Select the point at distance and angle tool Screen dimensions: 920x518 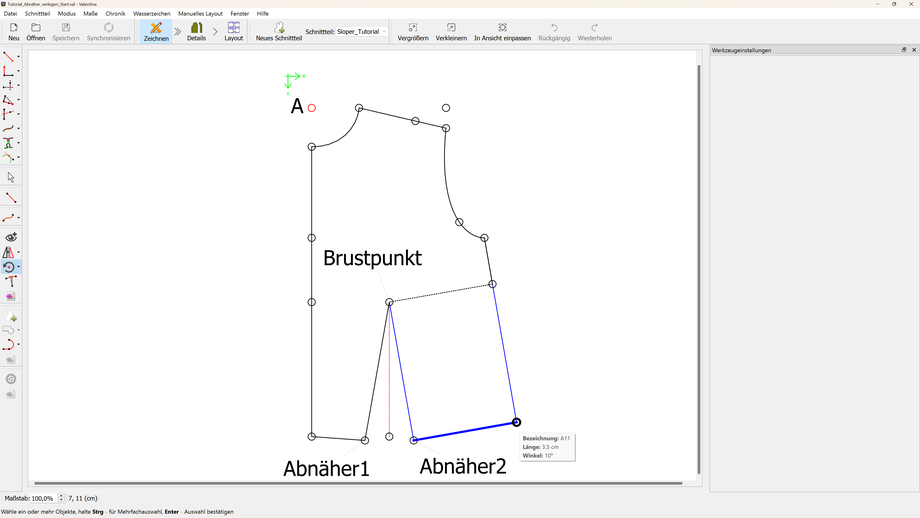pyautogui.click(x=8, y=57)
